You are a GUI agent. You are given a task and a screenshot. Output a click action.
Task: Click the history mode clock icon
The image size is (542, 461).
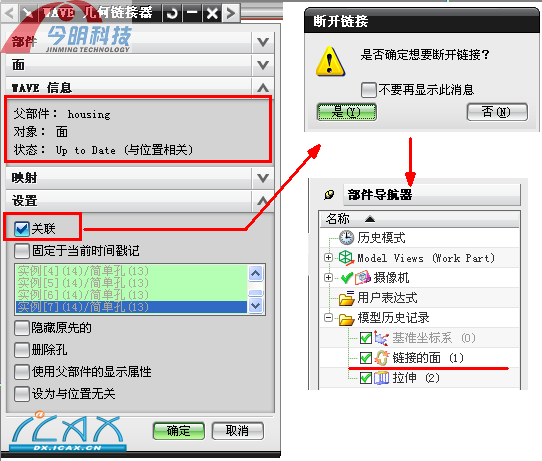tap(346, 237)
